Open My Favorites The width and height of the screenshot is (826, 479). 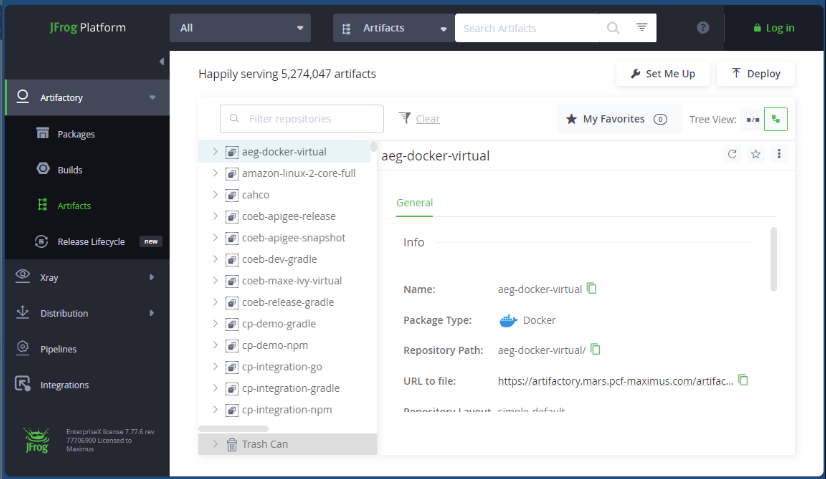618,119
